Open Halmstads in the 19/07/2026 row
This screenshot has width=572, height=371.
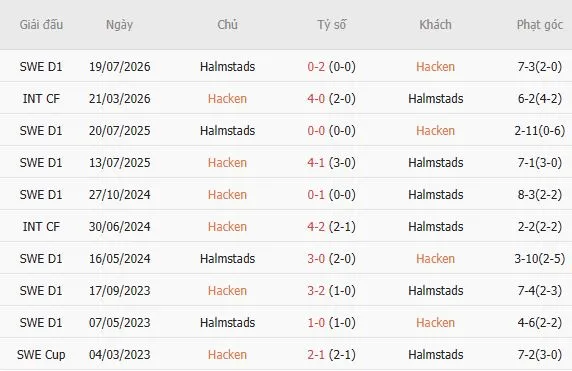(227, 67)
